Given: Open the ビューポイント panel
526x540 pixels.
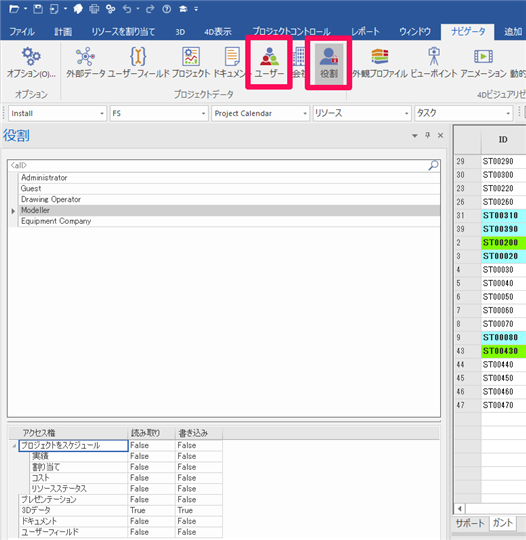Looking at the screenshot, I should (x=434, y=63).
